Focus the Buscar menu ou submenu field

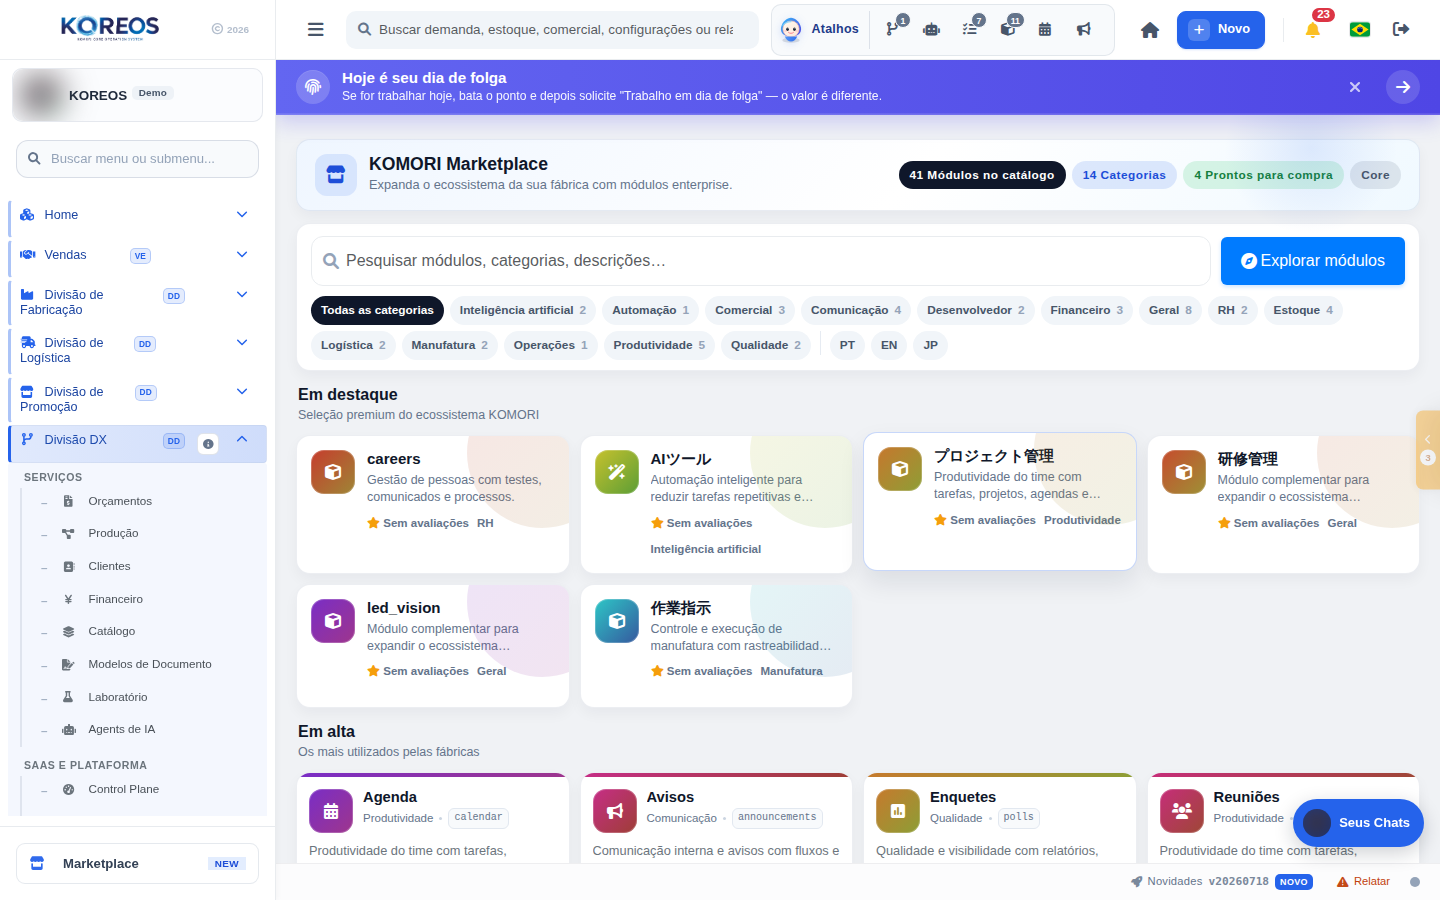[x=137, y=159]
